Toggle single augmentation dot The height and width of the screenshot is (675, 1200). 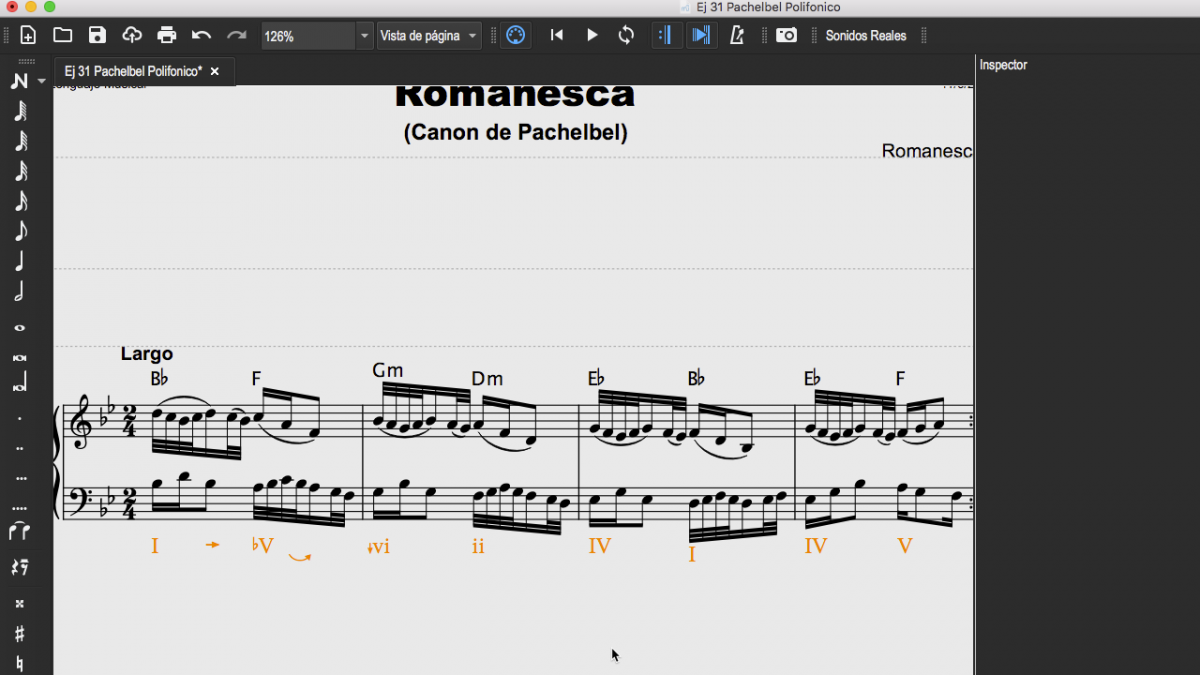(x=19, y=418)
